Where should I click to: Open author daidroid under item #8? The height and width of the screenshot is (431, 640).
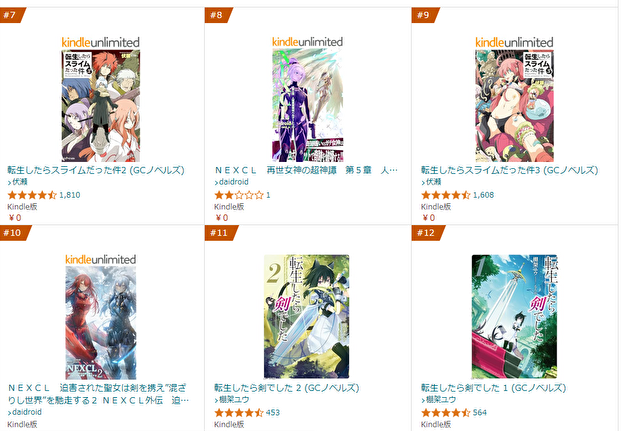pos(233,182)
